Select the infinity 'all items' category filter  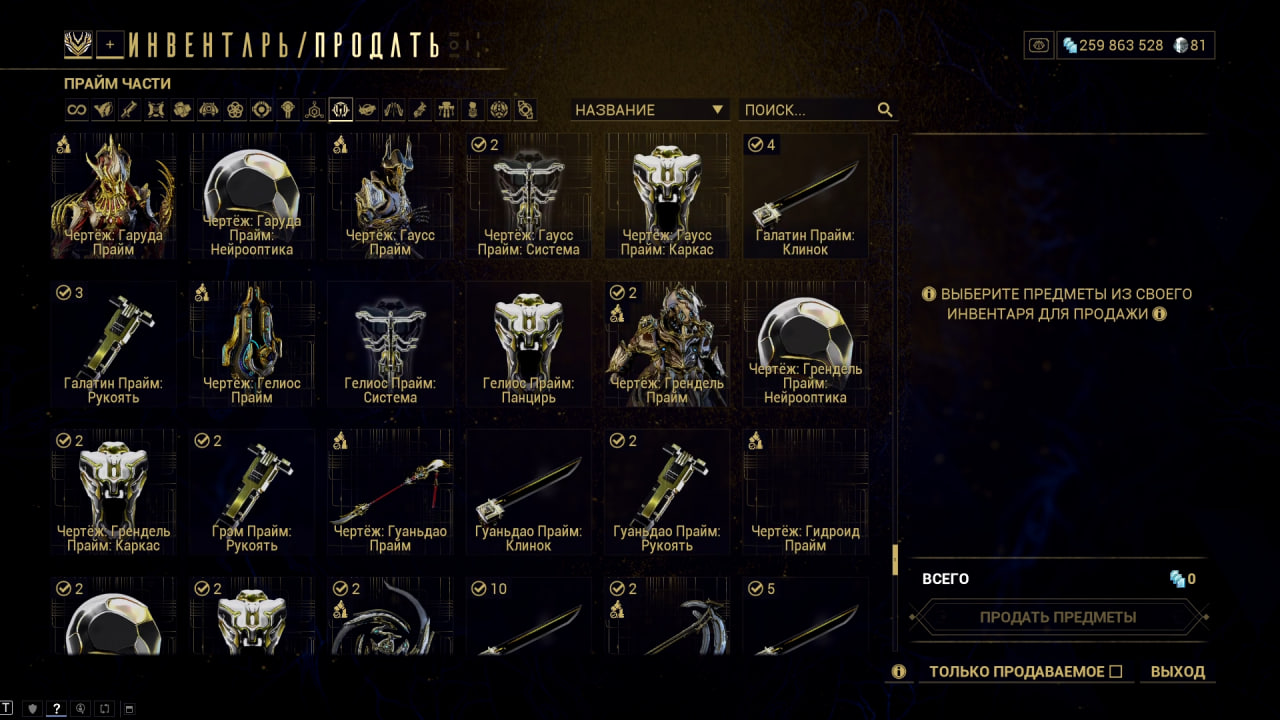coord(77,109)
